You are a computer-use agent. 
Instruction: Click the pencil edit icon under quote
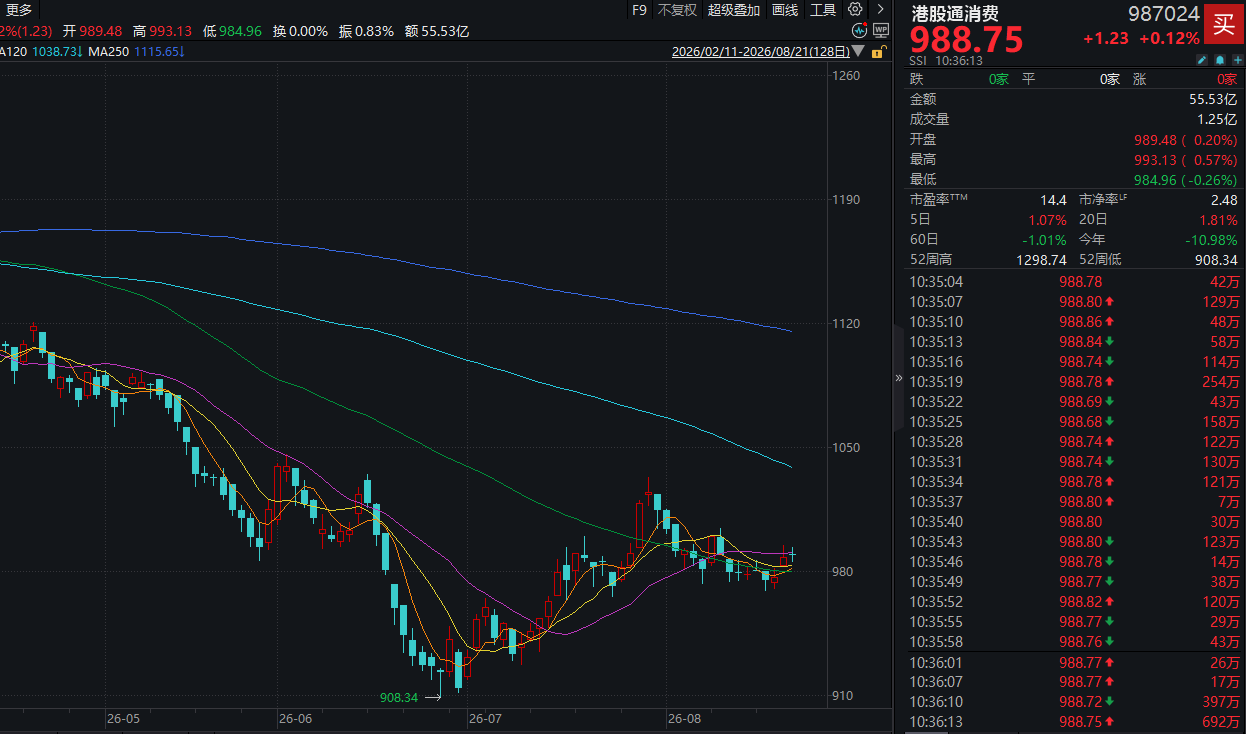pos(1203,60)
